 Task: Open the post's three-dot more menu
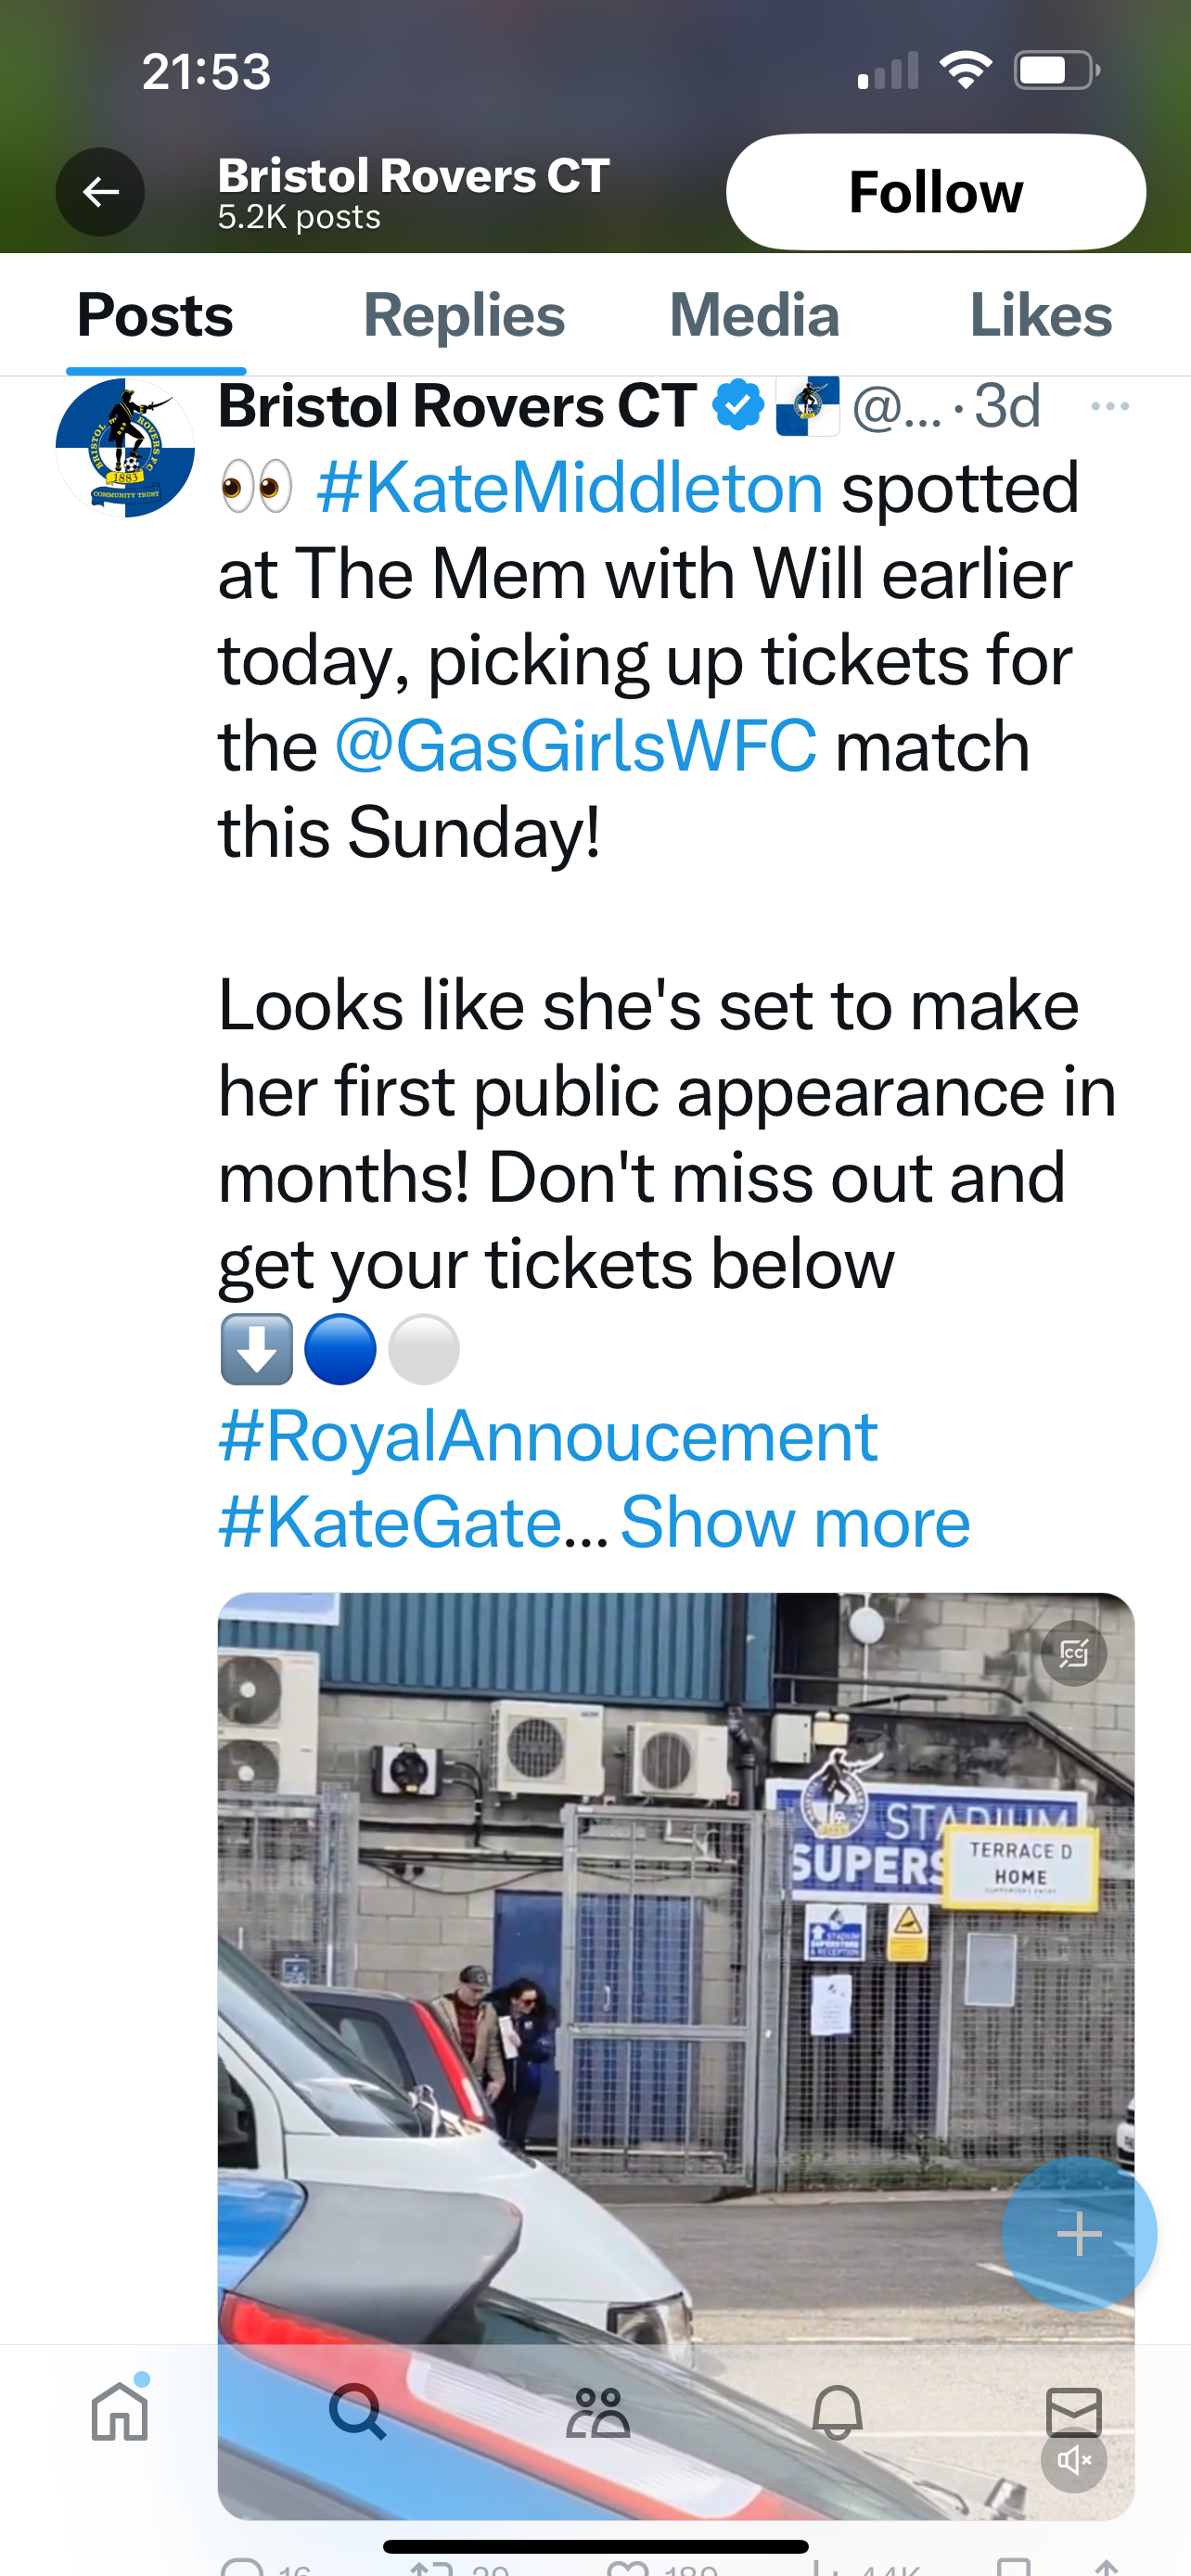(x=1109, y=406)
